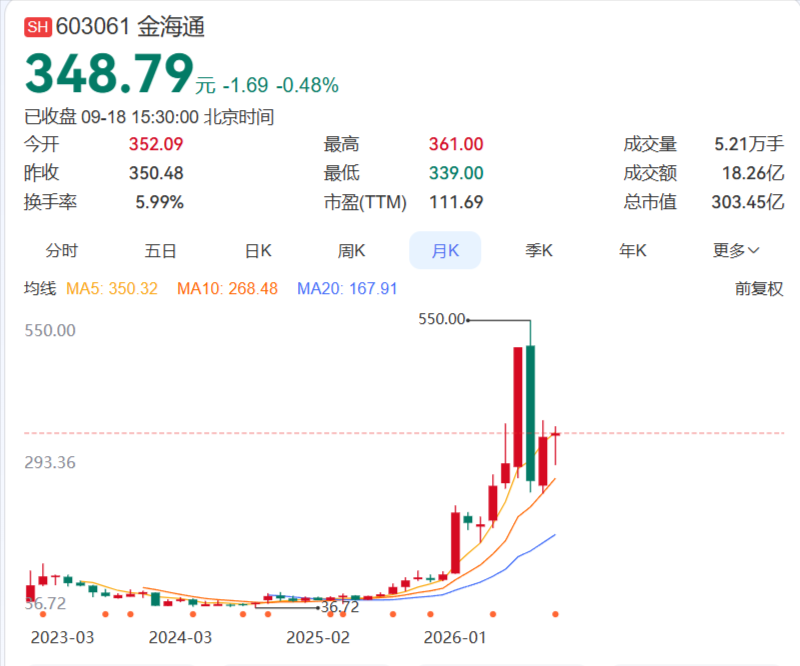Switch to the 五日 five-day tab
The height and width of the screenshot is (666, 800).
(160, 251)
